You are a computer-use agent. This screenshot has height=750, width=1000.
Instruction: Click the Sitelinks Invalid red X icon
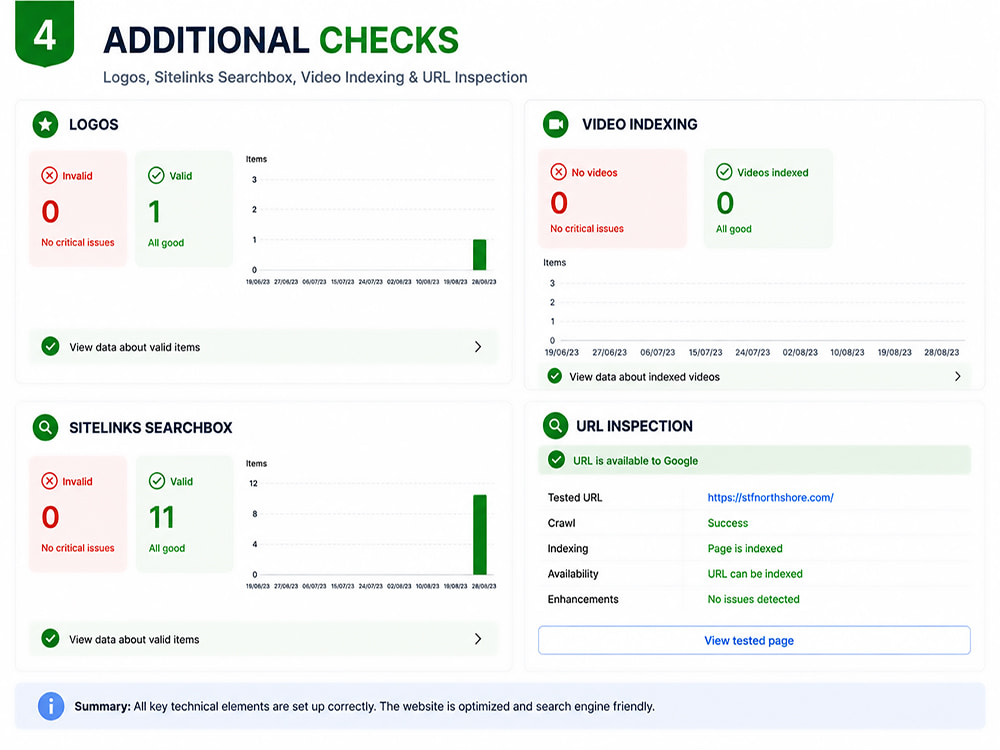49,481
